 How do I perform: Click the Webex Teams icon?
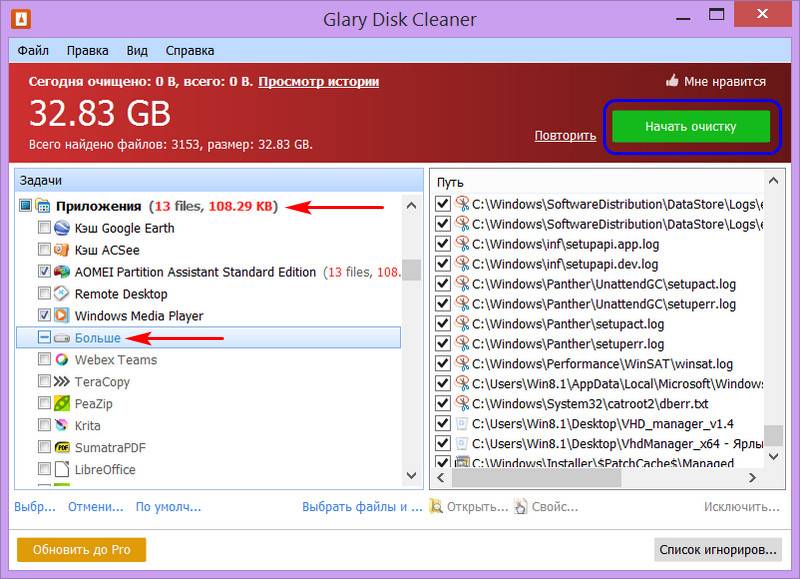(x=61, y=360)
